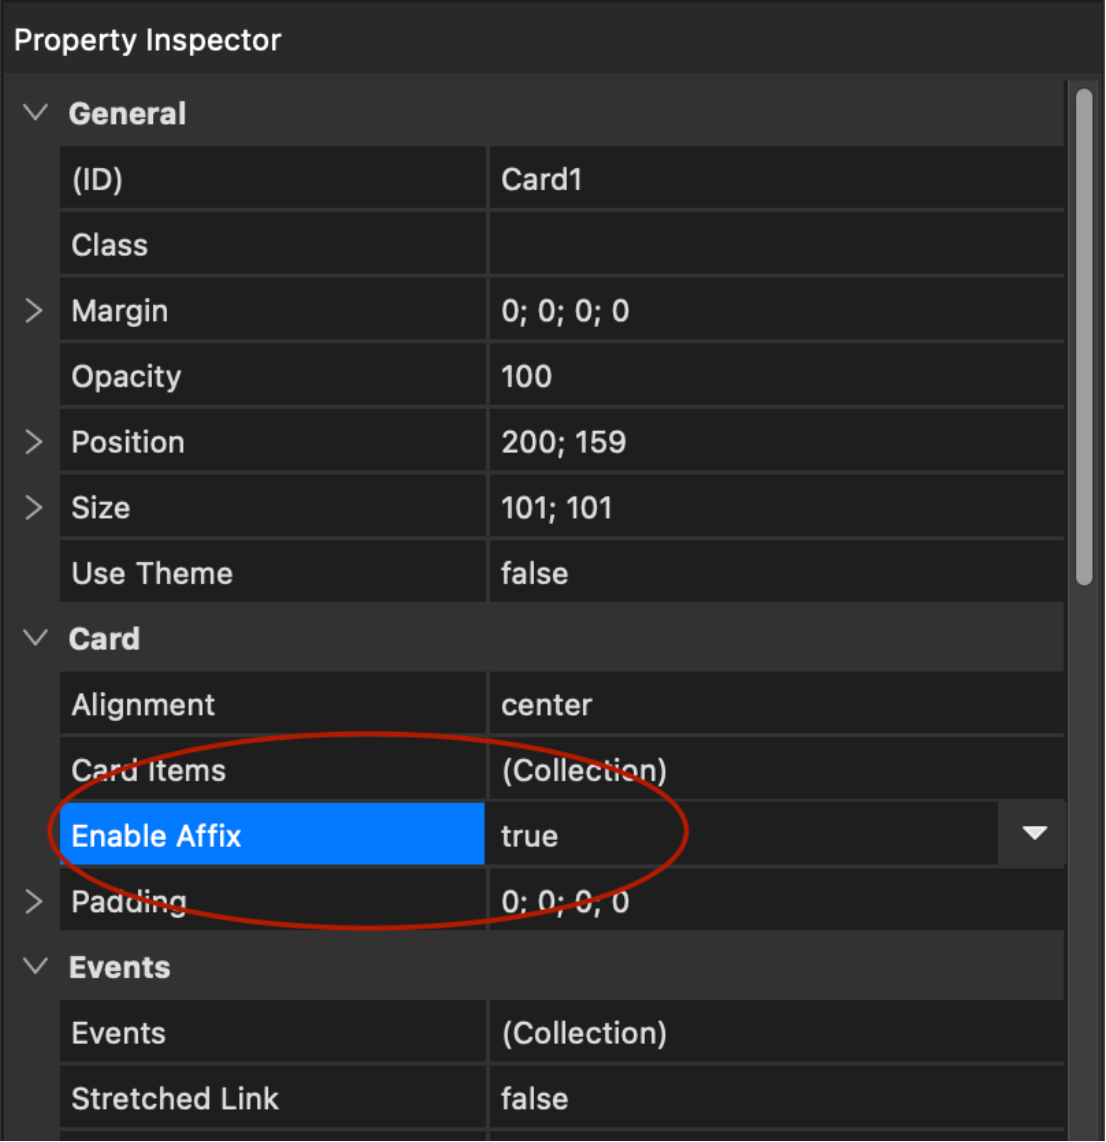Collapse the General section chevron
The height and width of the screenshot is (1142, 1106).
click(x=36, y=113)
